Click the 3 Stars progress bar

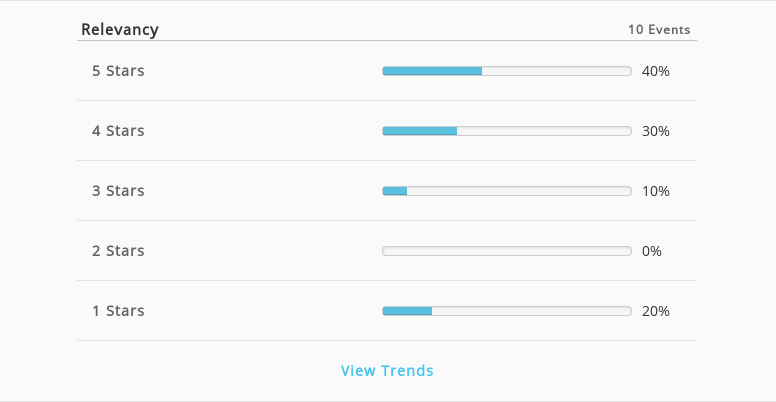coord(507,191)
